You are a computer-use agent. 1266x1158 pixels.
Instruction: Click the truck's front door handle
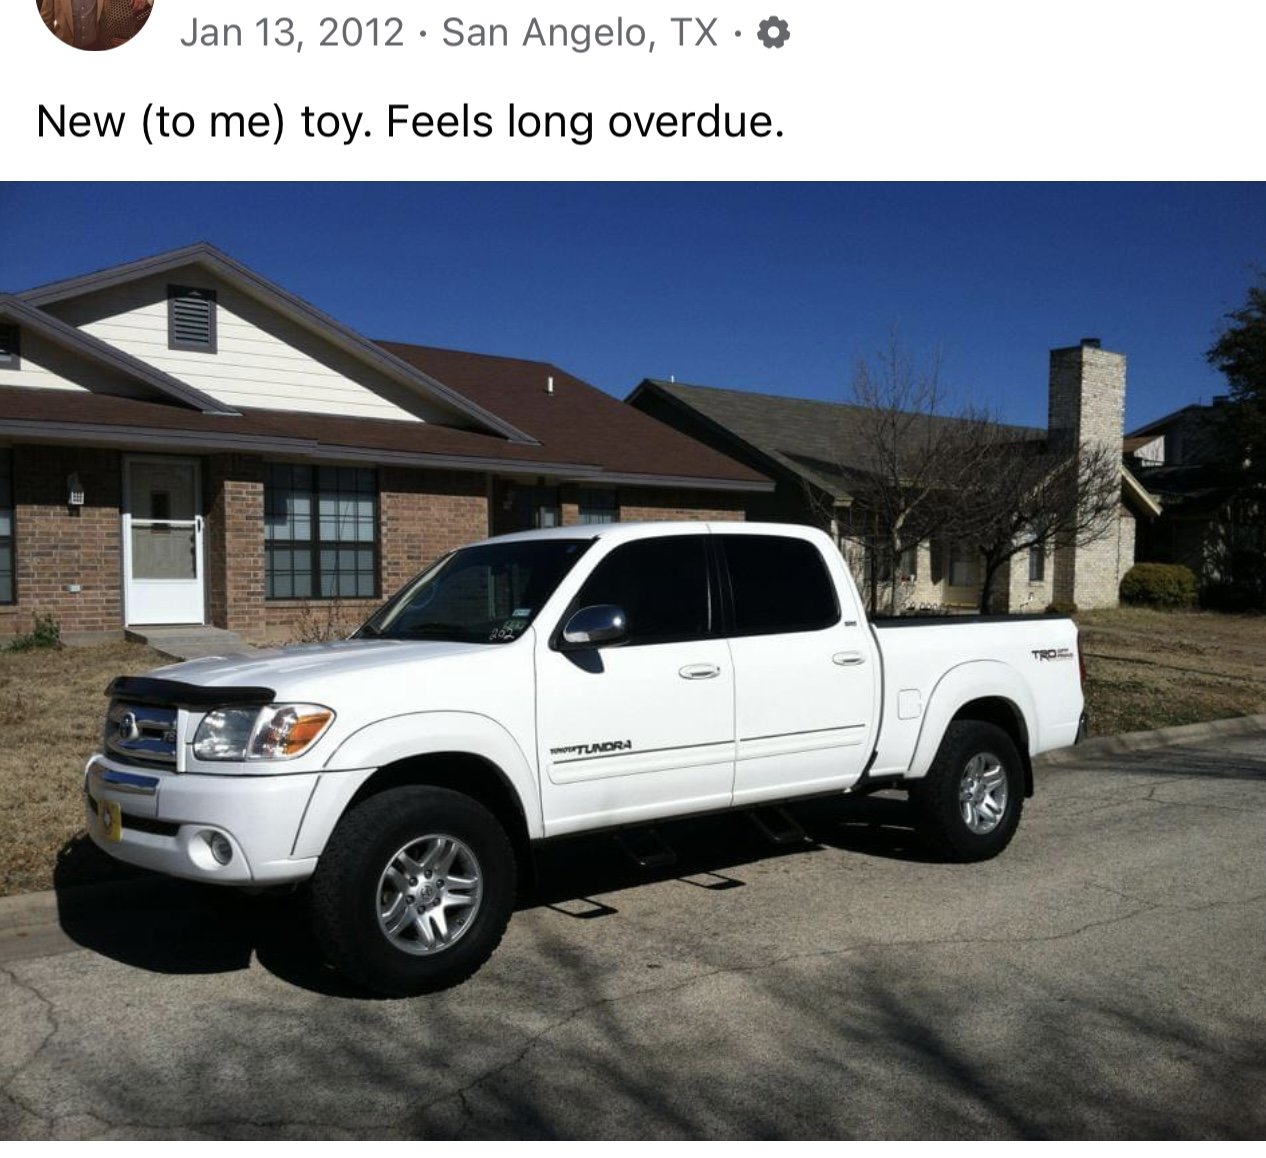pyautogui.click(x=699, y=671)
